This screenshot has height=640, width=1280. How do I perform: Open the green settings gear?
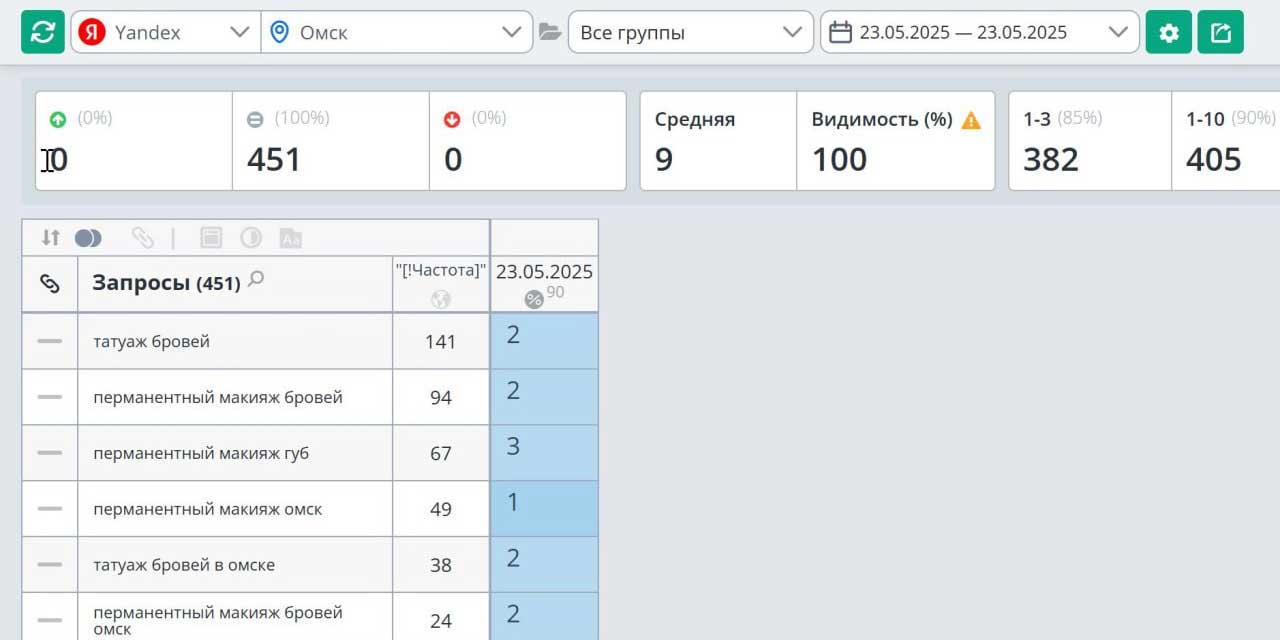pos(1168,32)
